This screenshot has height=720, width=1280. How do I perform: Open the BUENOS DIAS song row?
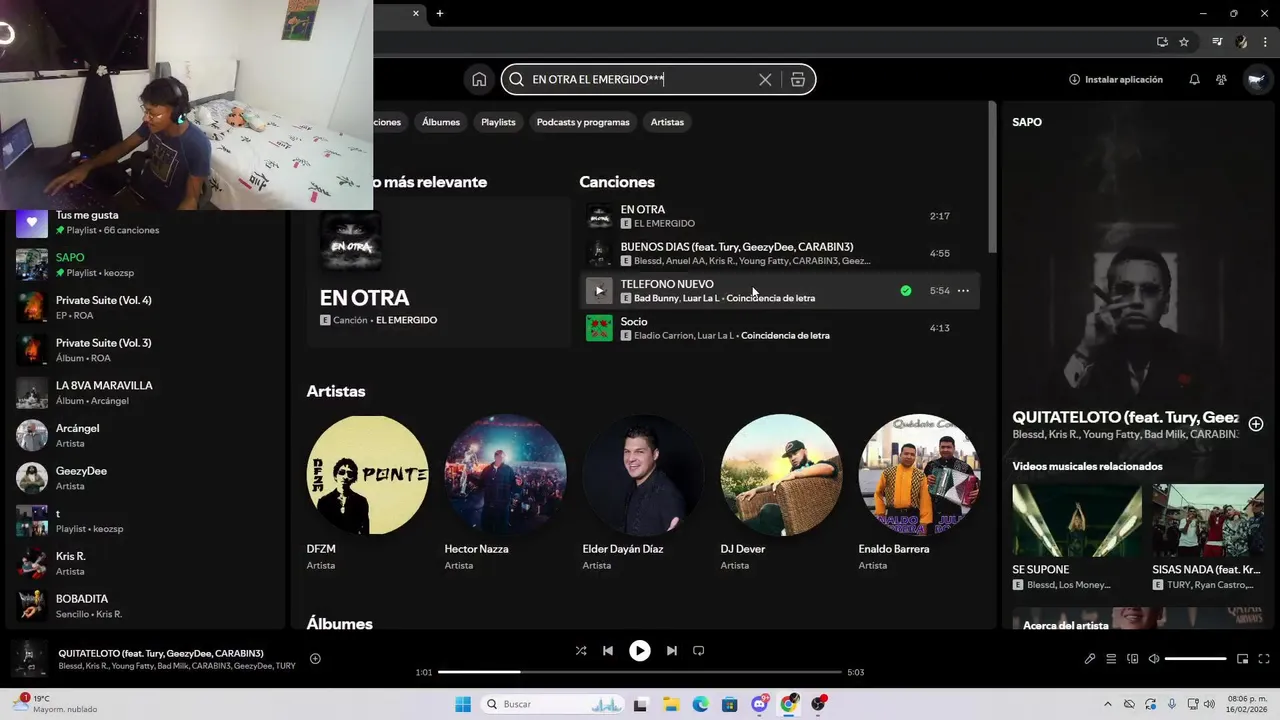point(780,254)
